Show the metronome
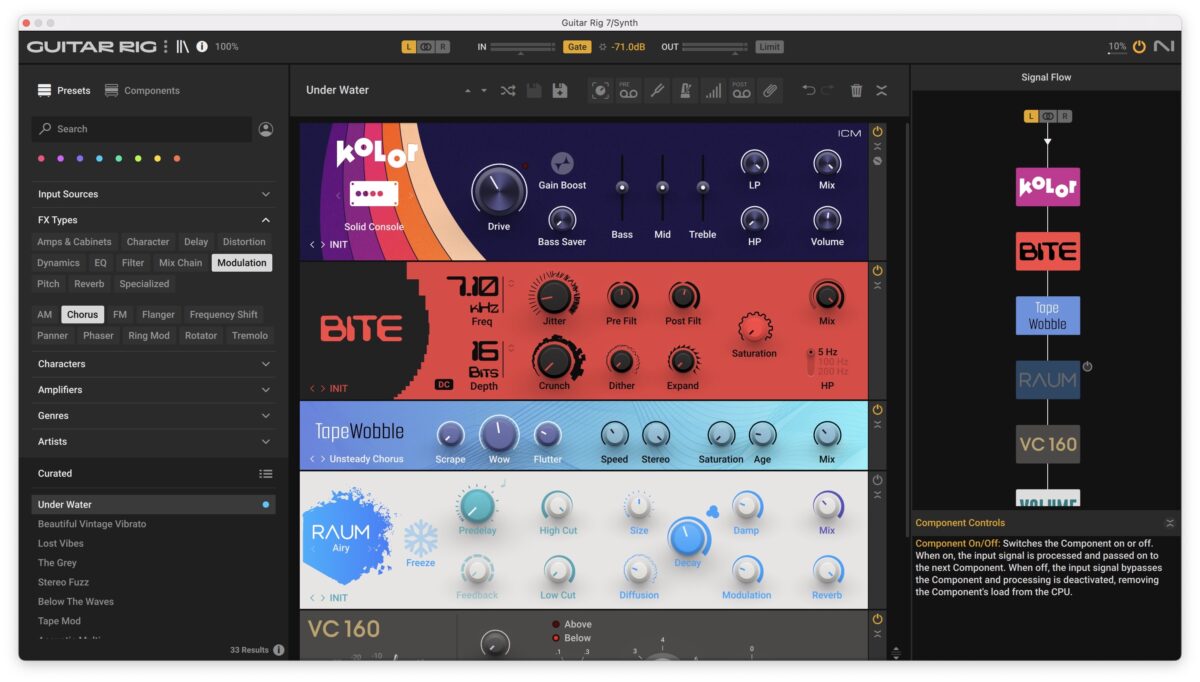This screenshot has height=682, width=1200. (685, 90)
